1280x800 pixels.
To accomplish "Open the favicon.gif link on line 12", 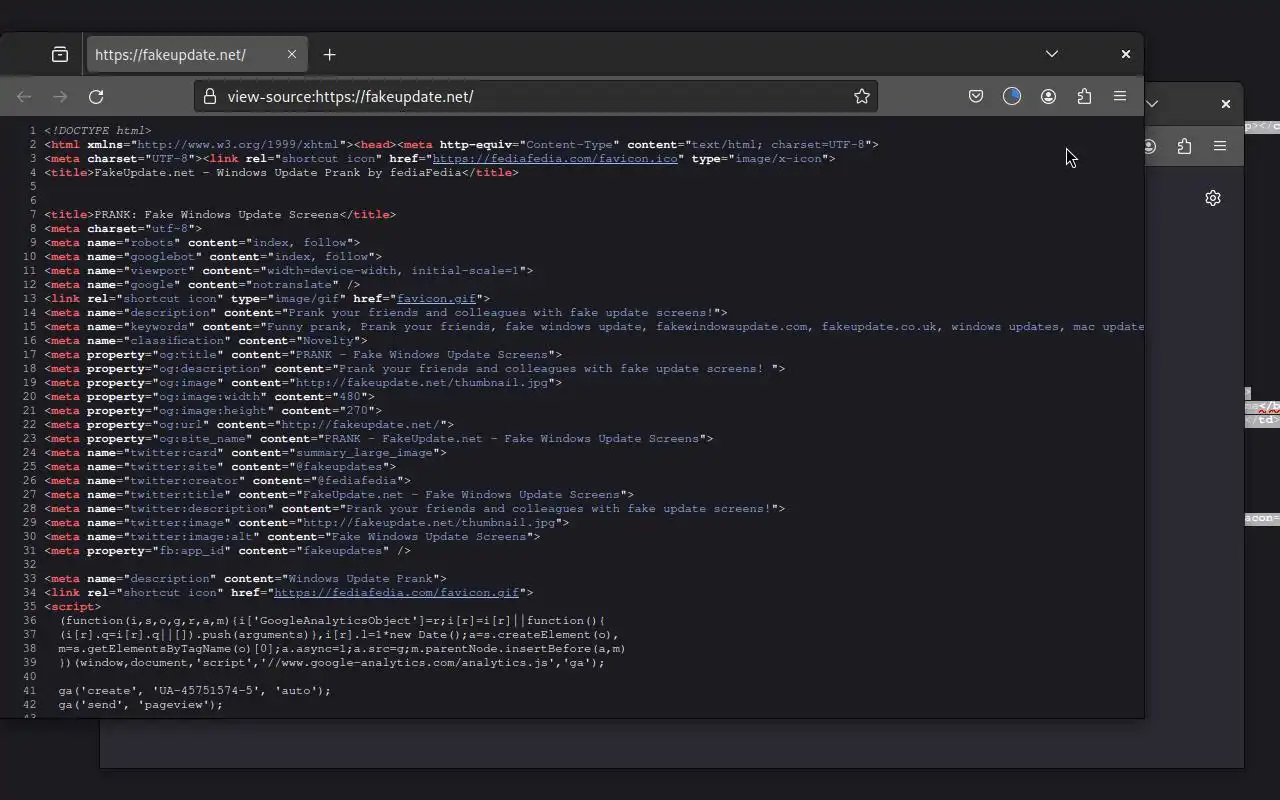I will 436,298.
